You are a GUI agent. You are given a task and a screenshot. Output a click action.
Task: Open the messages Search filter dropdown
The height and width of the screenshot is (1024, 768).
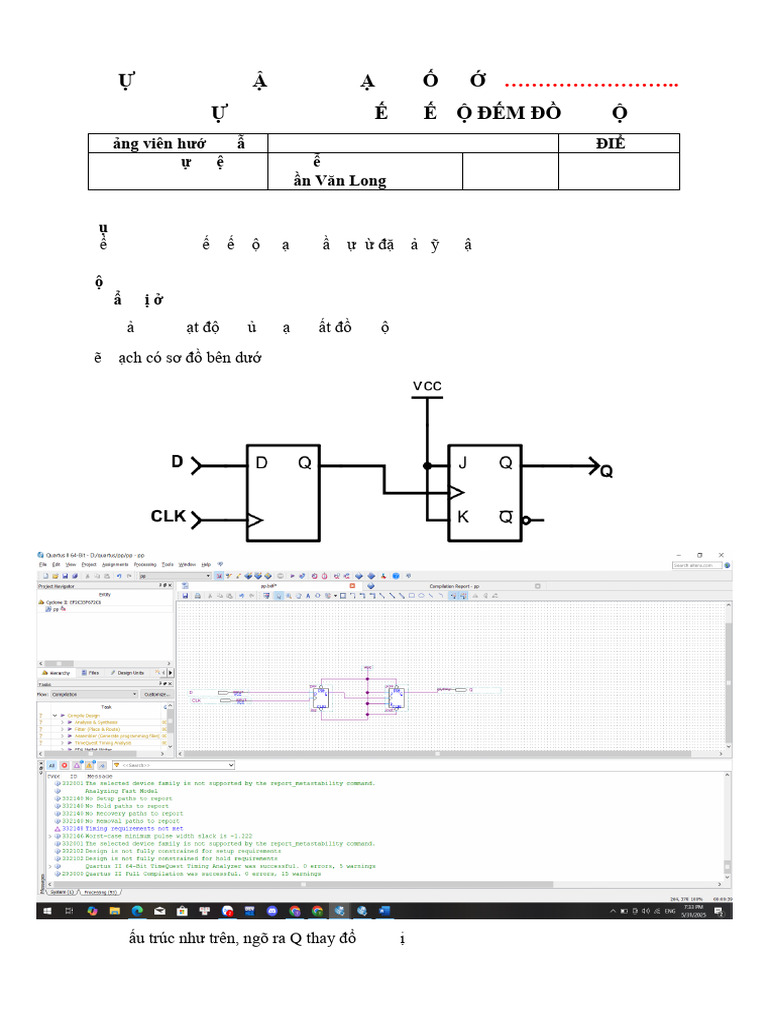[231, 765]
